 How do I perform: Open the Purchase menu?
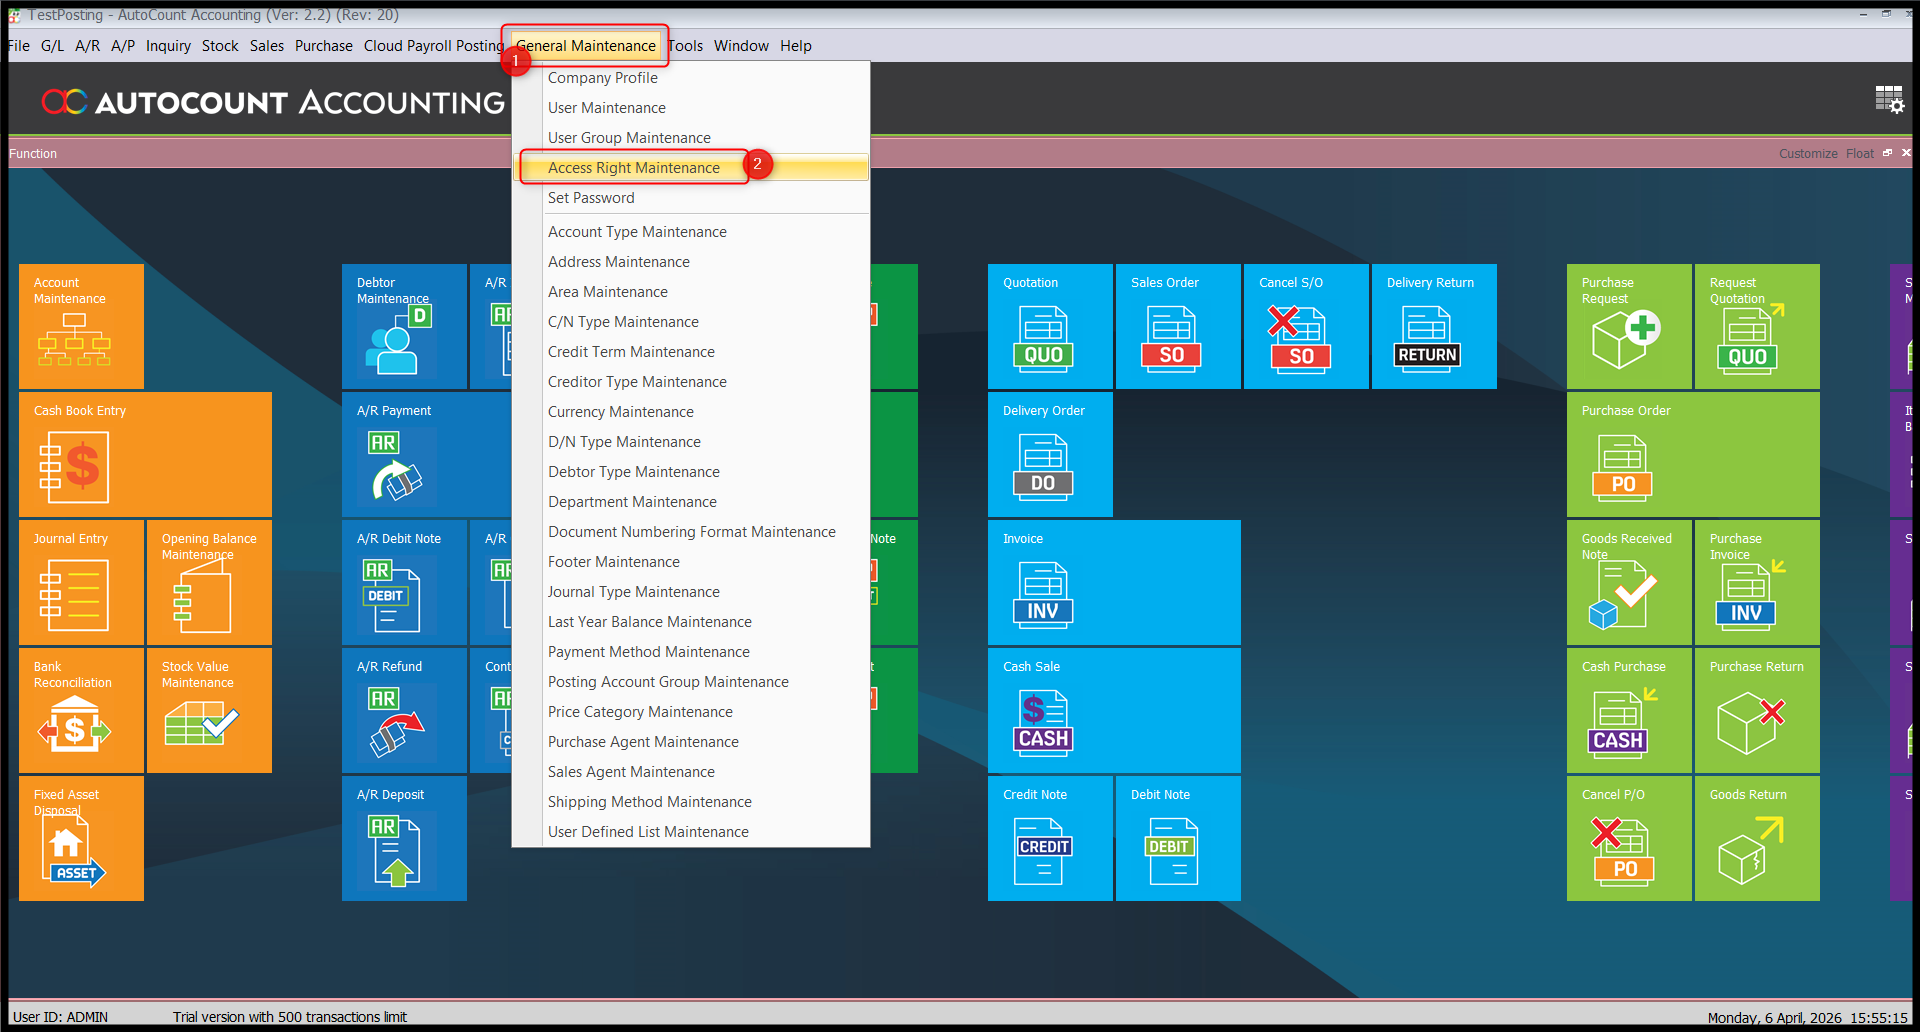point(324,46)
